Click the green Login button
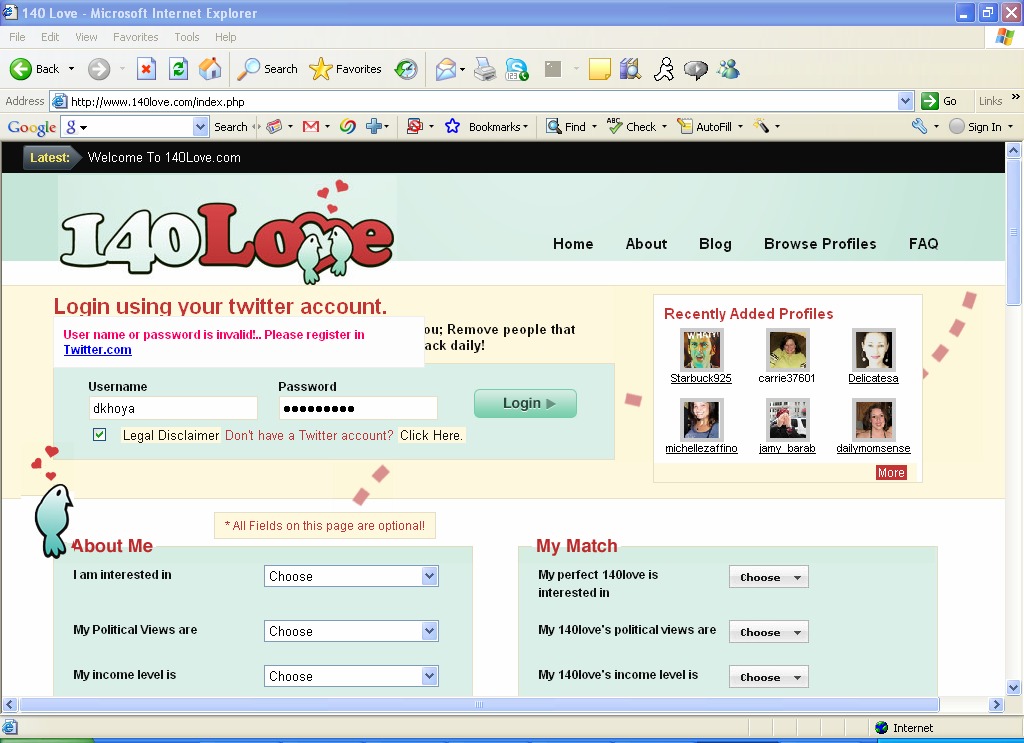Image resolution: width=1024 pixels, height=743 pixels. 525,403
